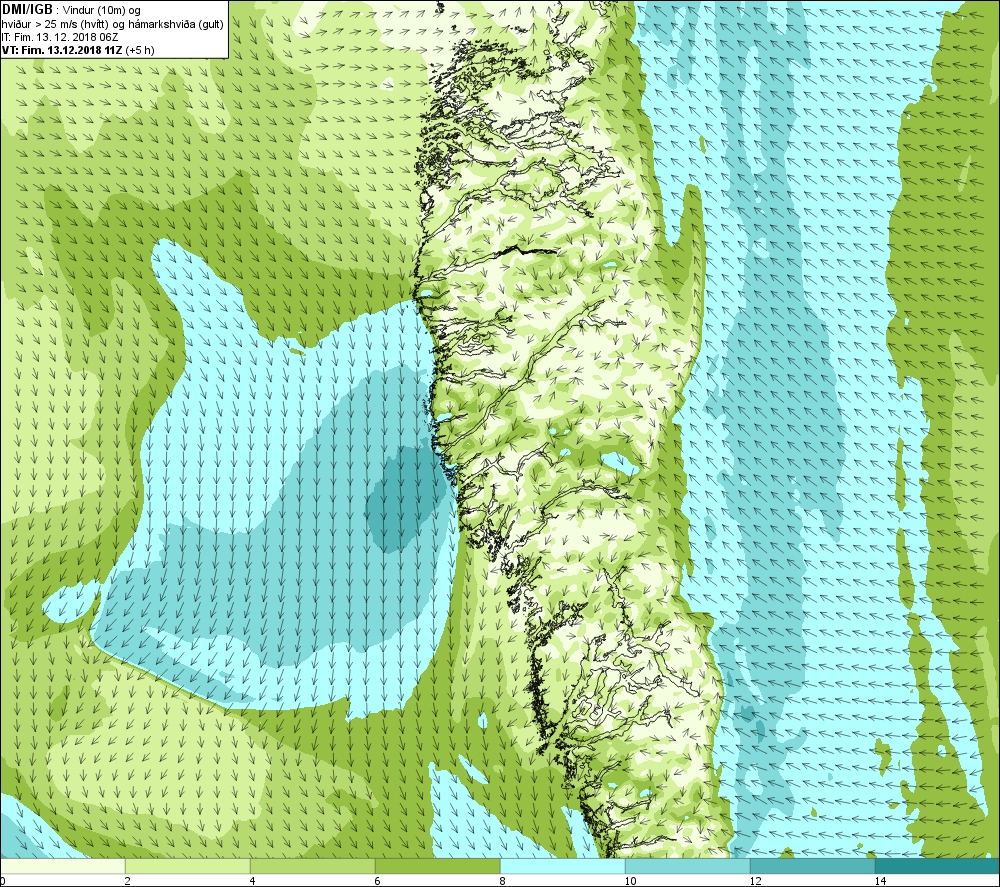Click the 12–14 m/s teal legend swatch

tap(812, 866)
